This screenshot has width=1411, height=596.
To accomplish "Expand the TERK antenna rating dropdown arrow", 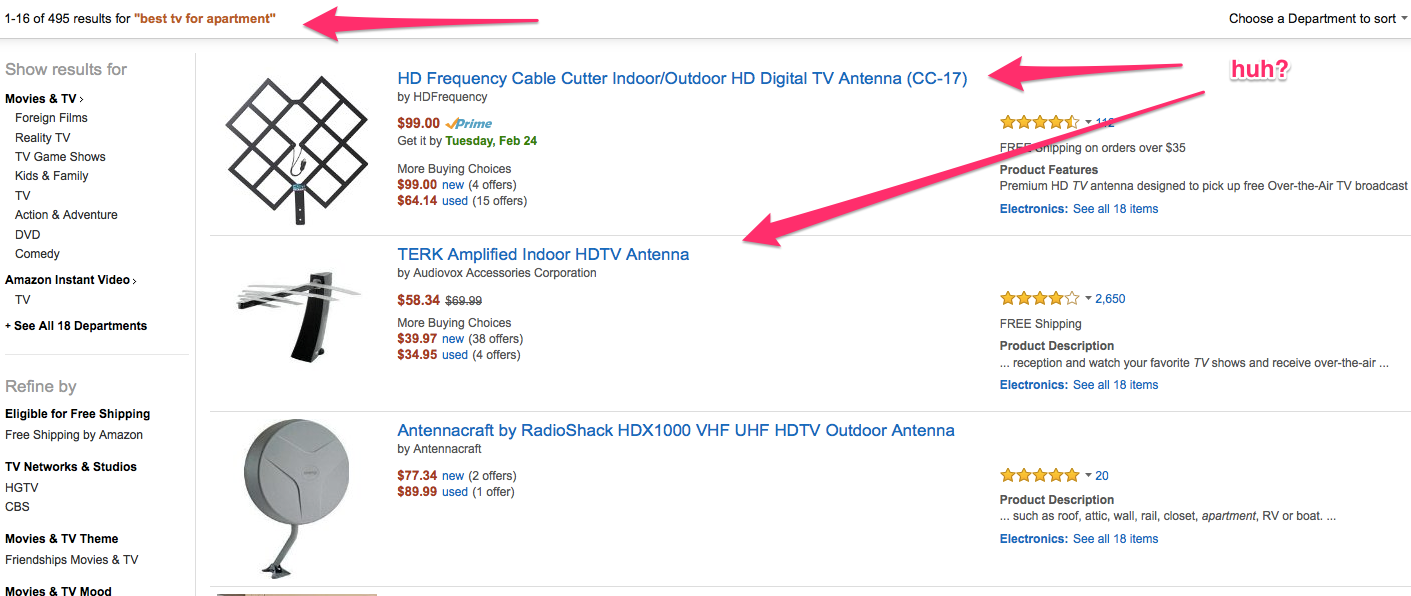I will click(x=1089, y=299).
